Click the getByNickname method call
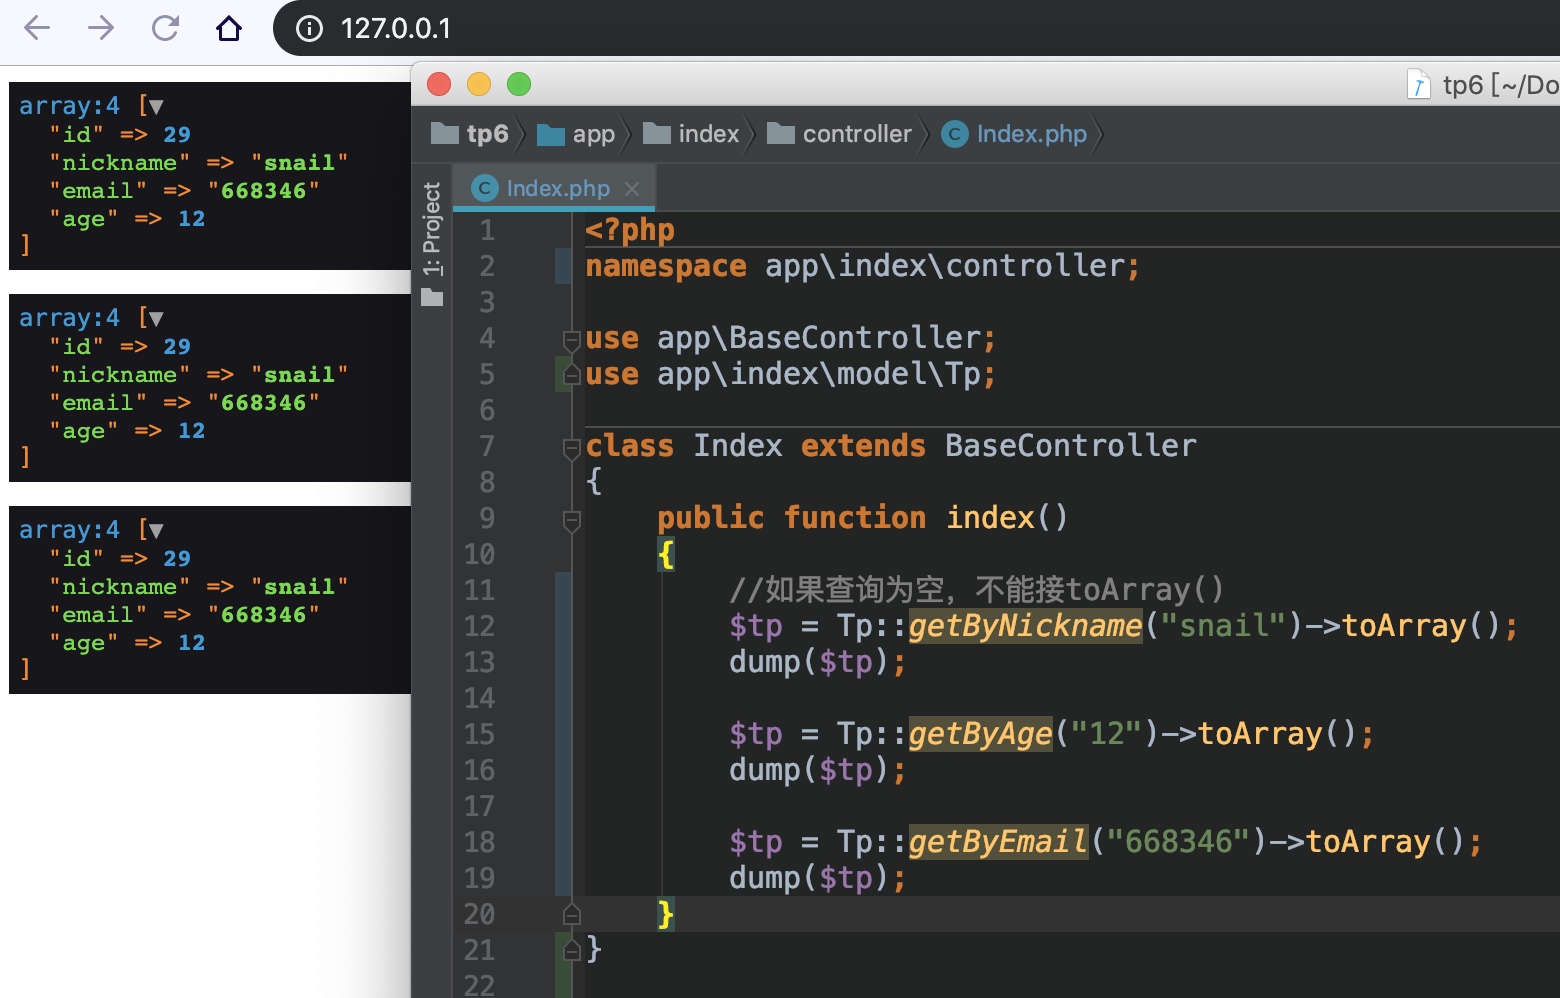Screen dimensions: 1560x998 [x=1025, y=626]
